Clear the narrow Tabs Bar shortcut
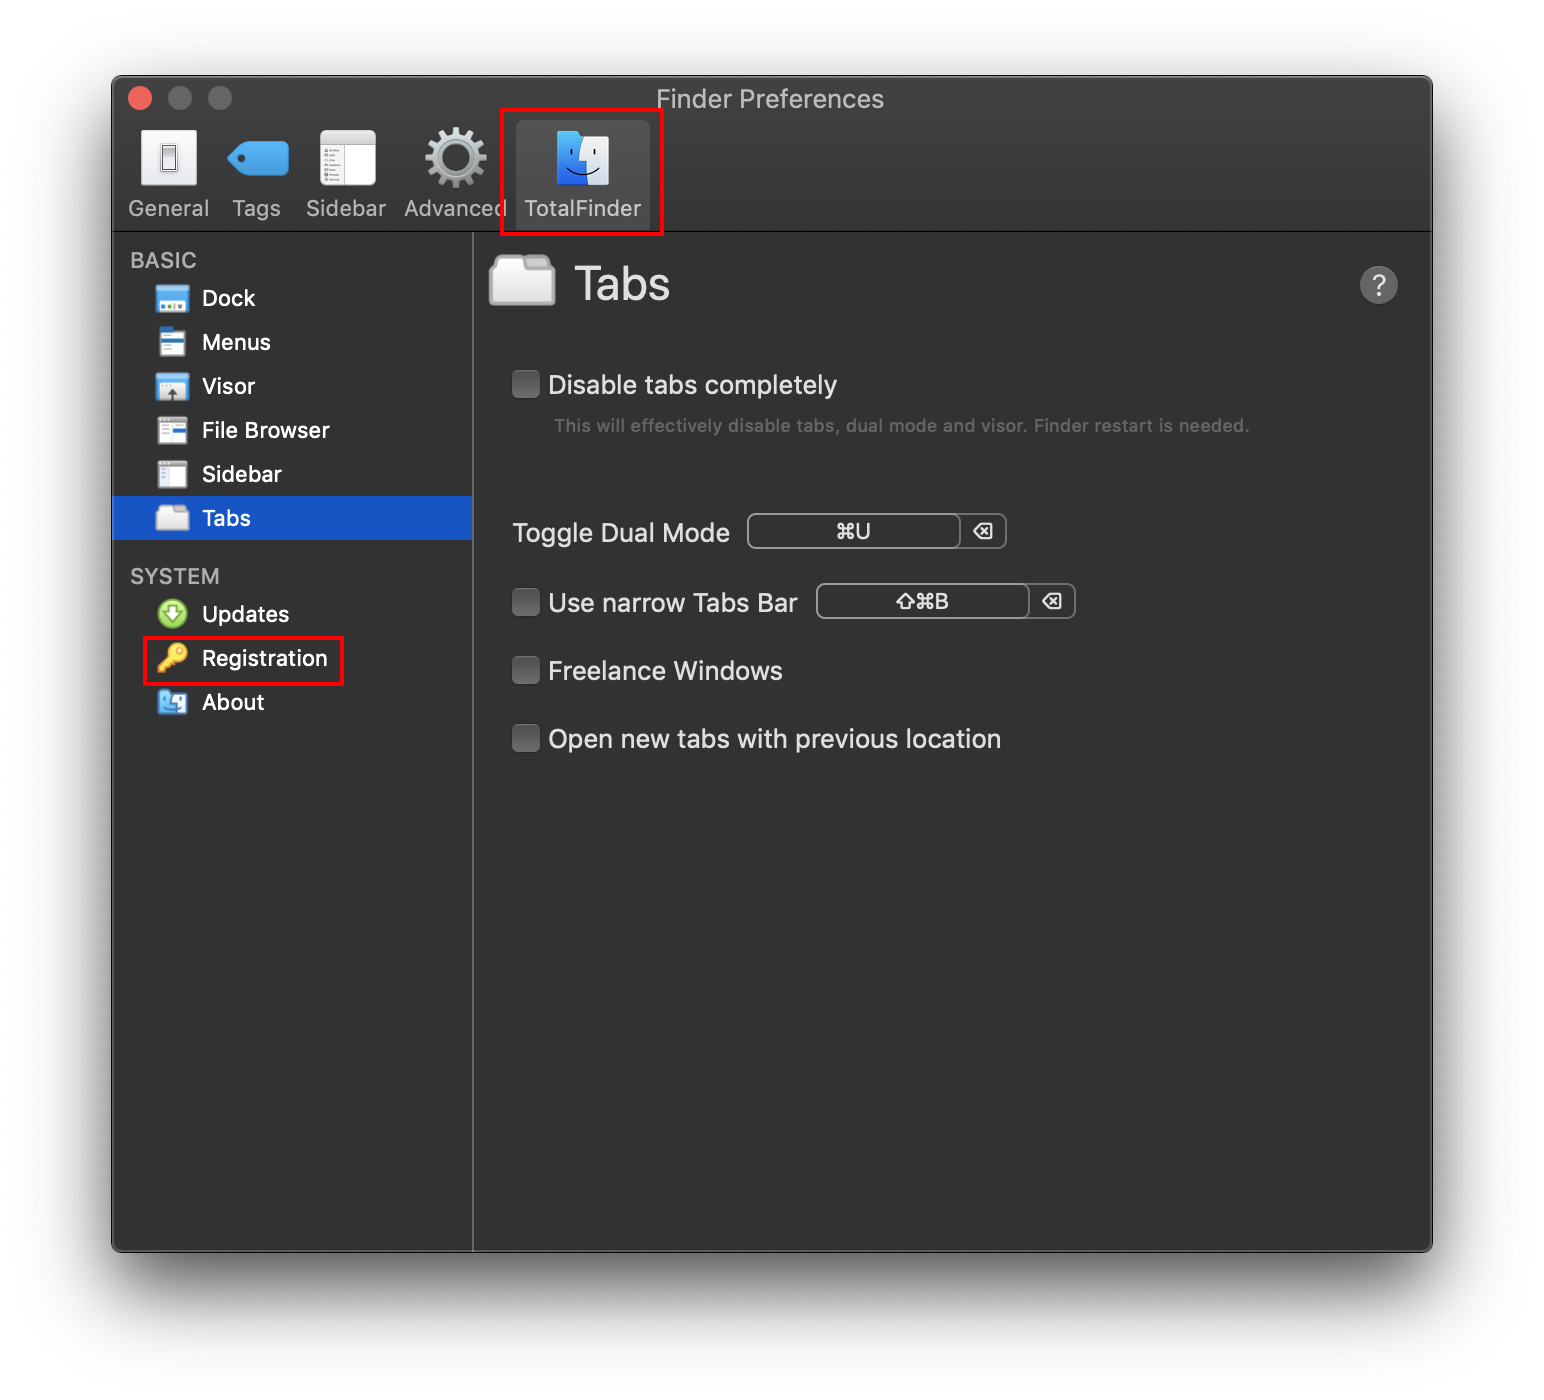Viewport: 1544px width, 1400px height. click(1051, 601)
